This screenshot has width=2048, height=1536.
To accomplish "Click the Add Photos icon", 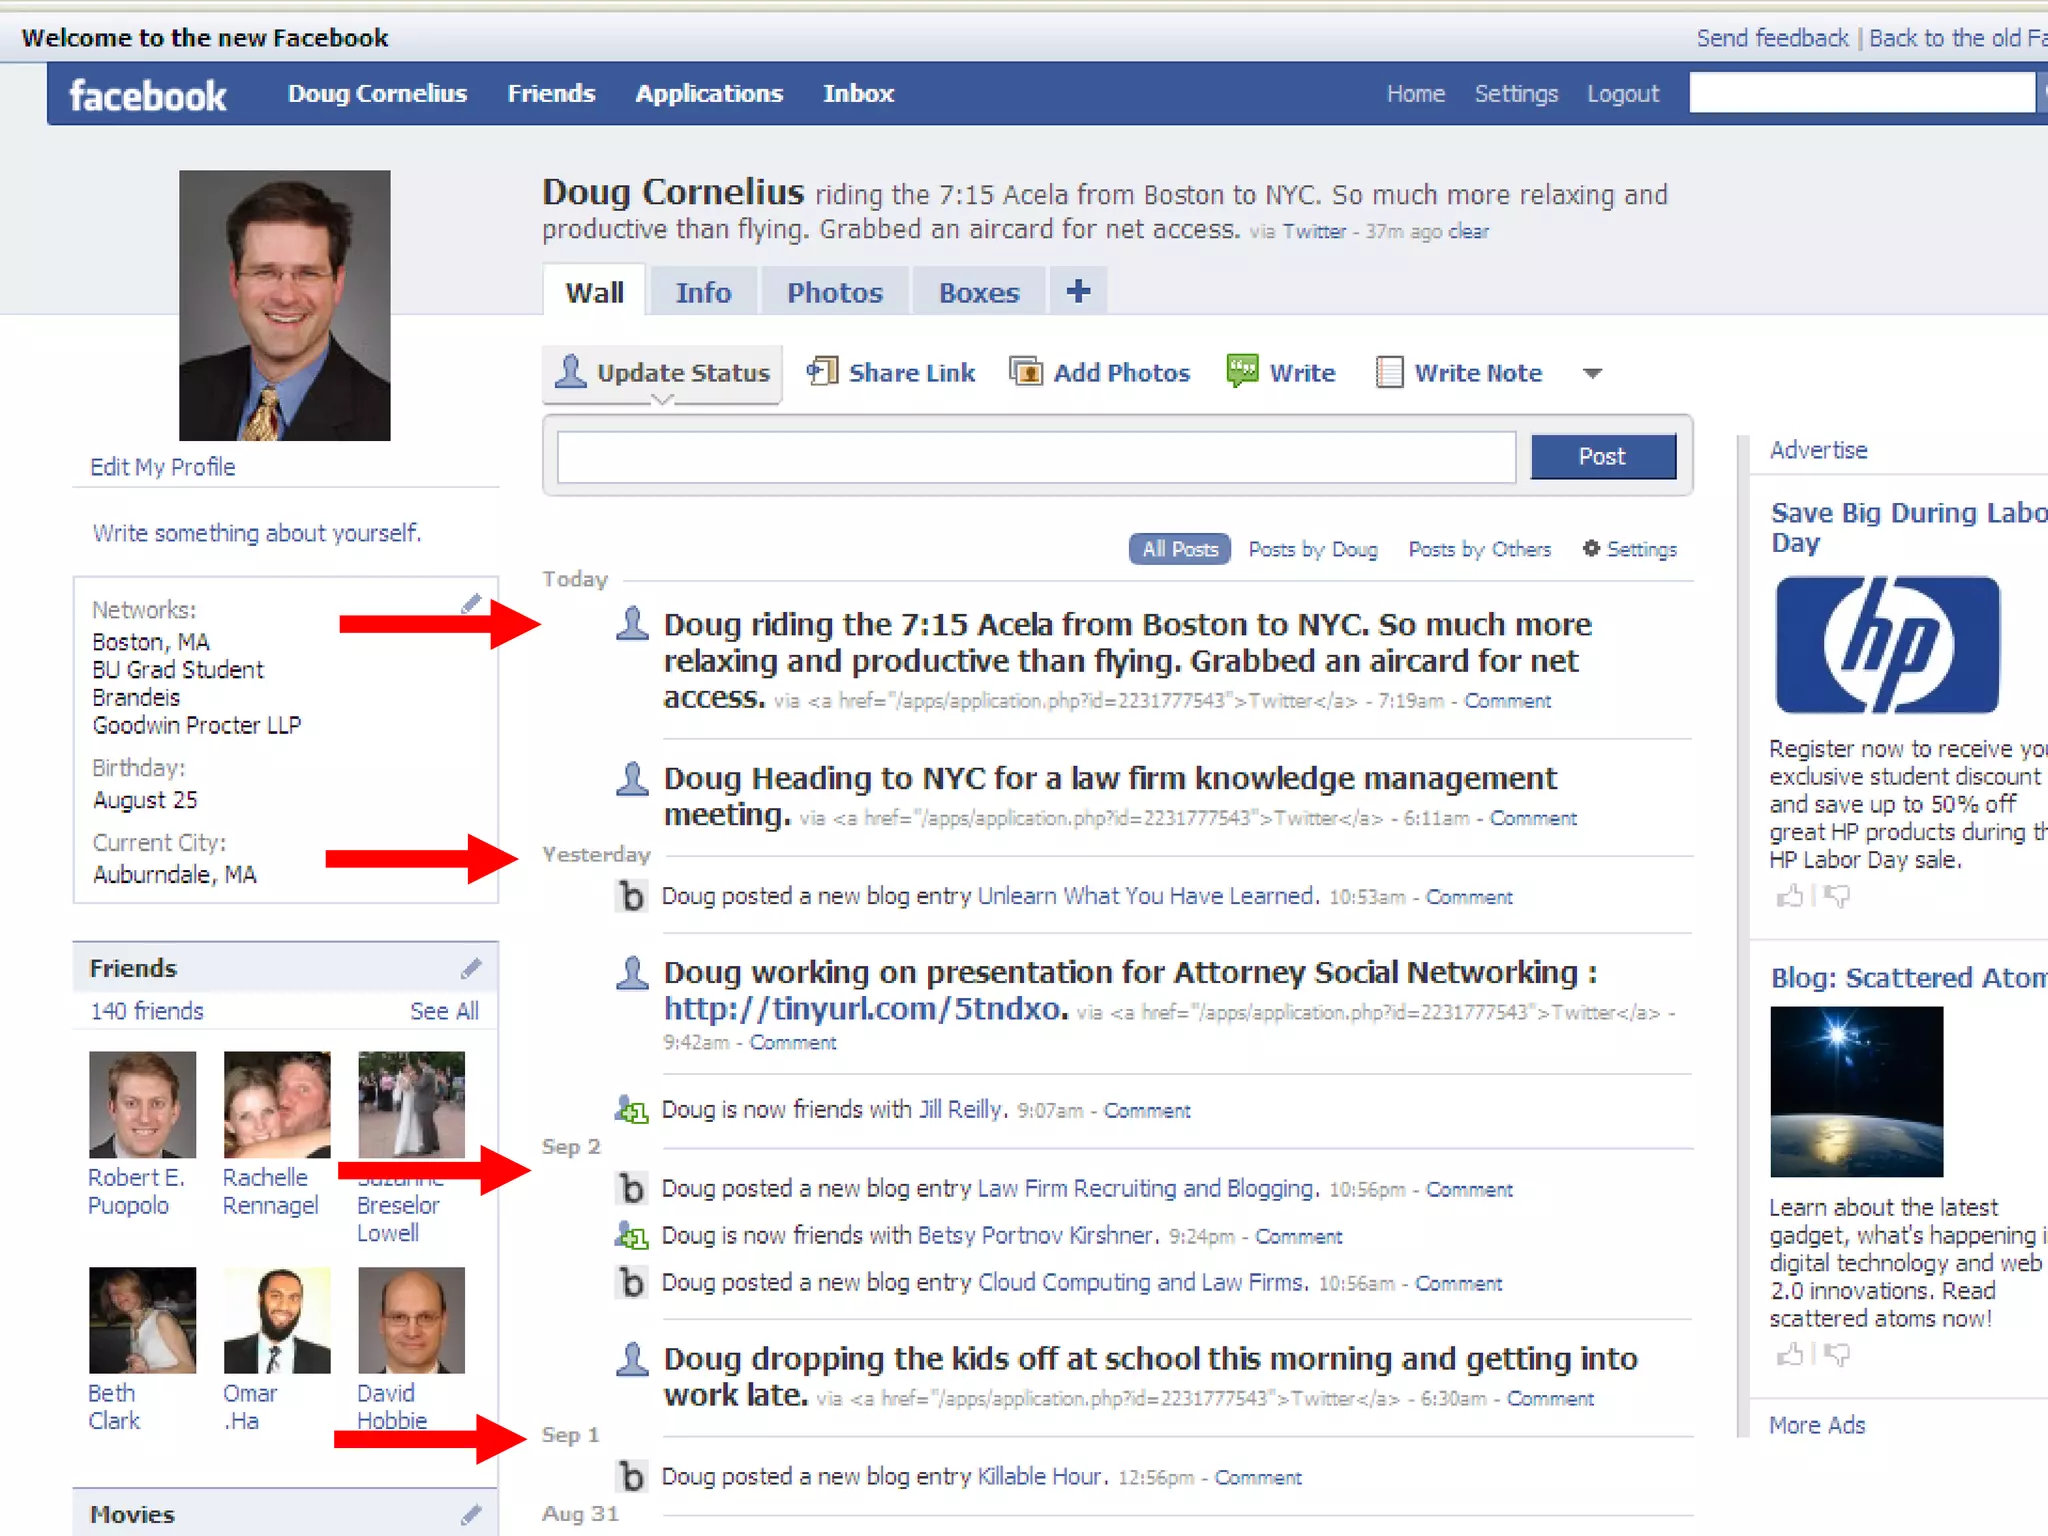I will click(1025, 372).
